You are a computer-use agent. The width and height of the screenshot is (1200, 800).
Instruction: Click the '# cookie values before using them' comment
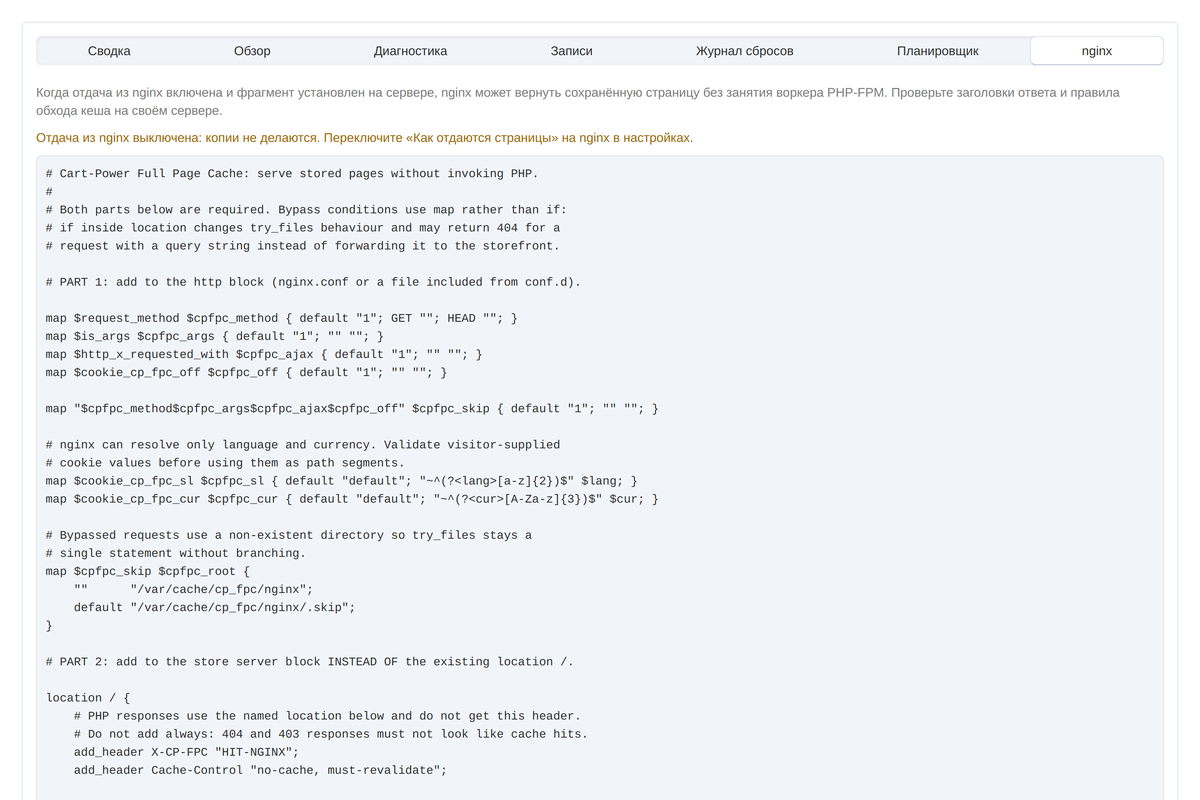(x=225, y=463)
